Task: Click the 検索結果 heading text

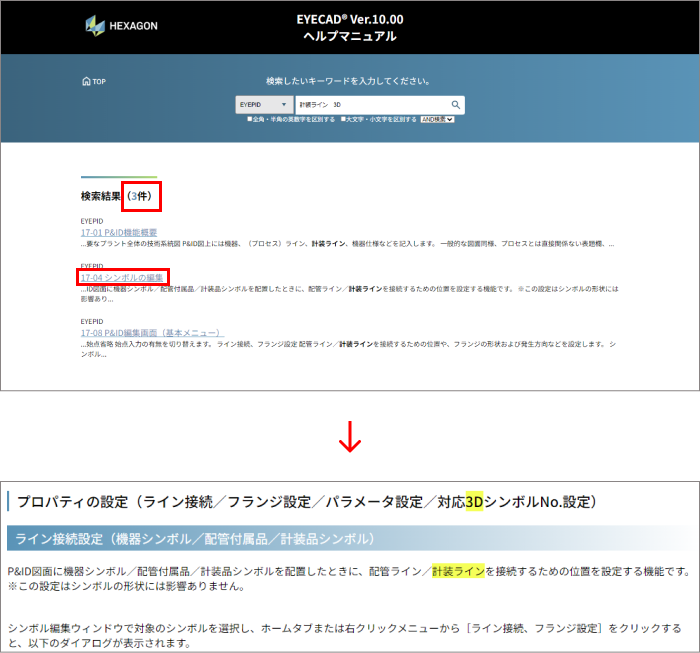Action: (x=101, y=196)
